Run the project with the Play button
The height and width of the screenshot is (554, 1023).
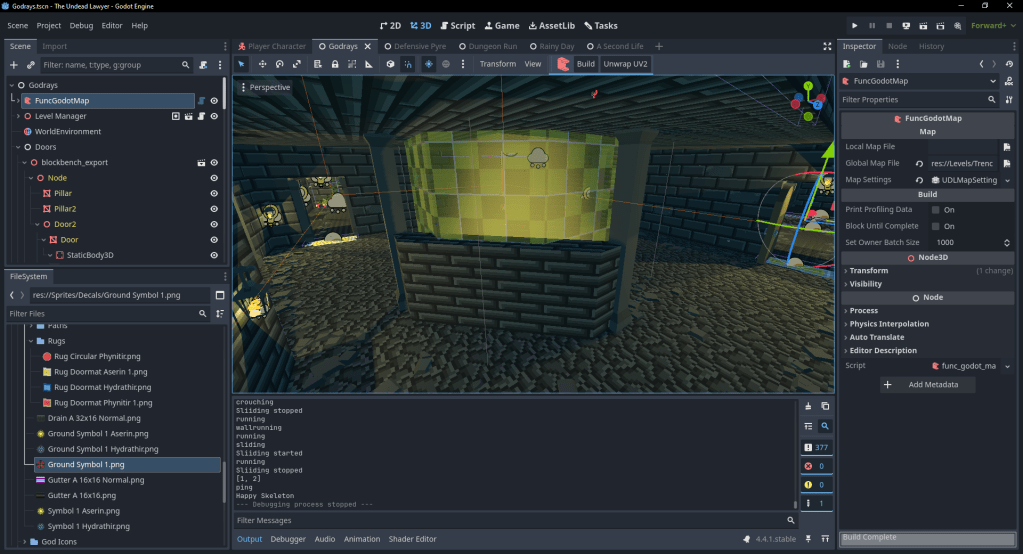point(854,25)
